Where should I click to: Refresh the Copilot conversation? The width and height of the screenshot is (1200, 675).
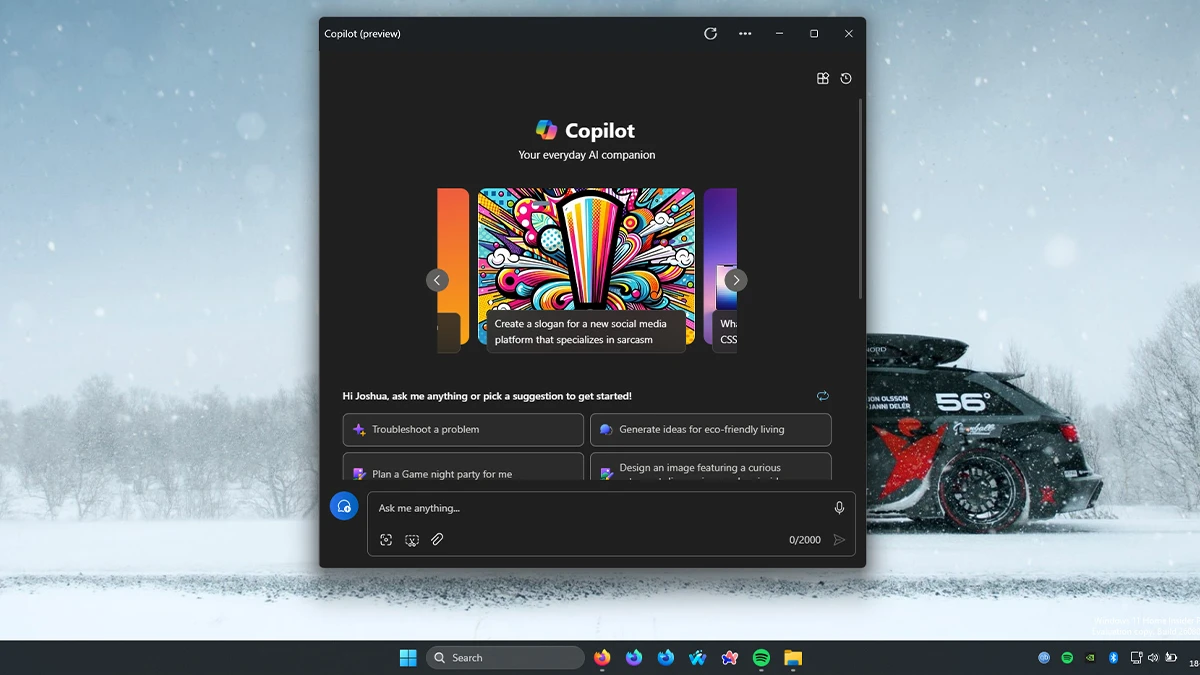pyautogui.click(x=710, y=33)
